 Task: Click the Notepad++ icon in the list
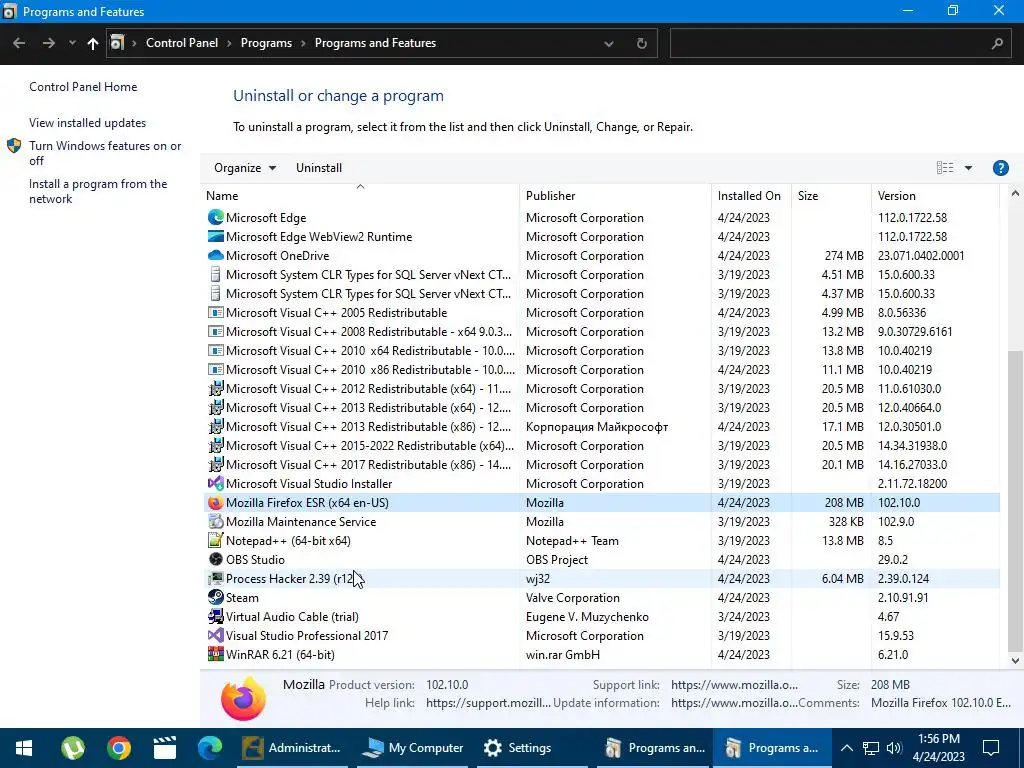(216, 540)
